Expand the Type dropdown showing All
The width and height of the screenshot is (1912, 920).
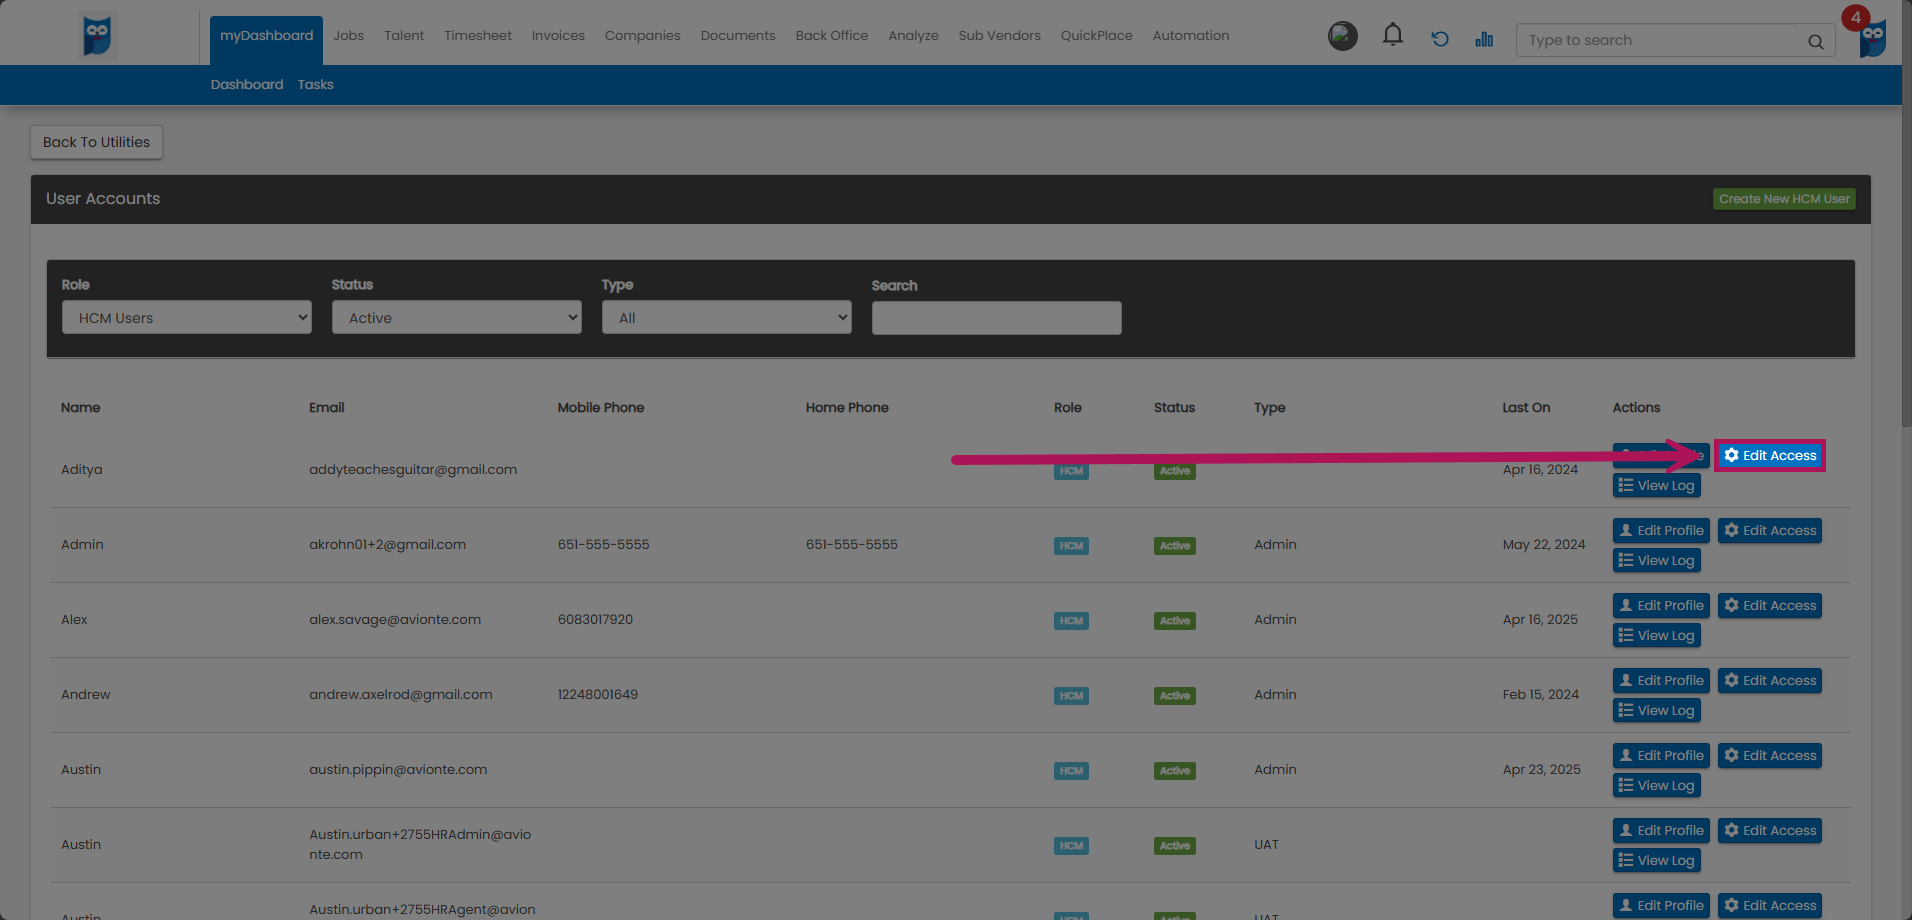click(x=727, y=318)
